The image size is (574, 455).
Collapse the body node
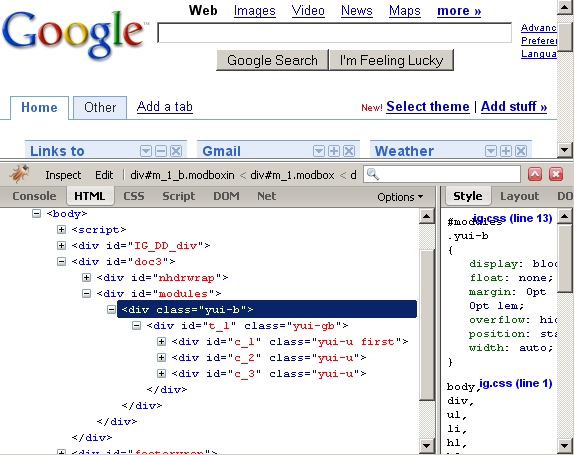pos(36,213)
